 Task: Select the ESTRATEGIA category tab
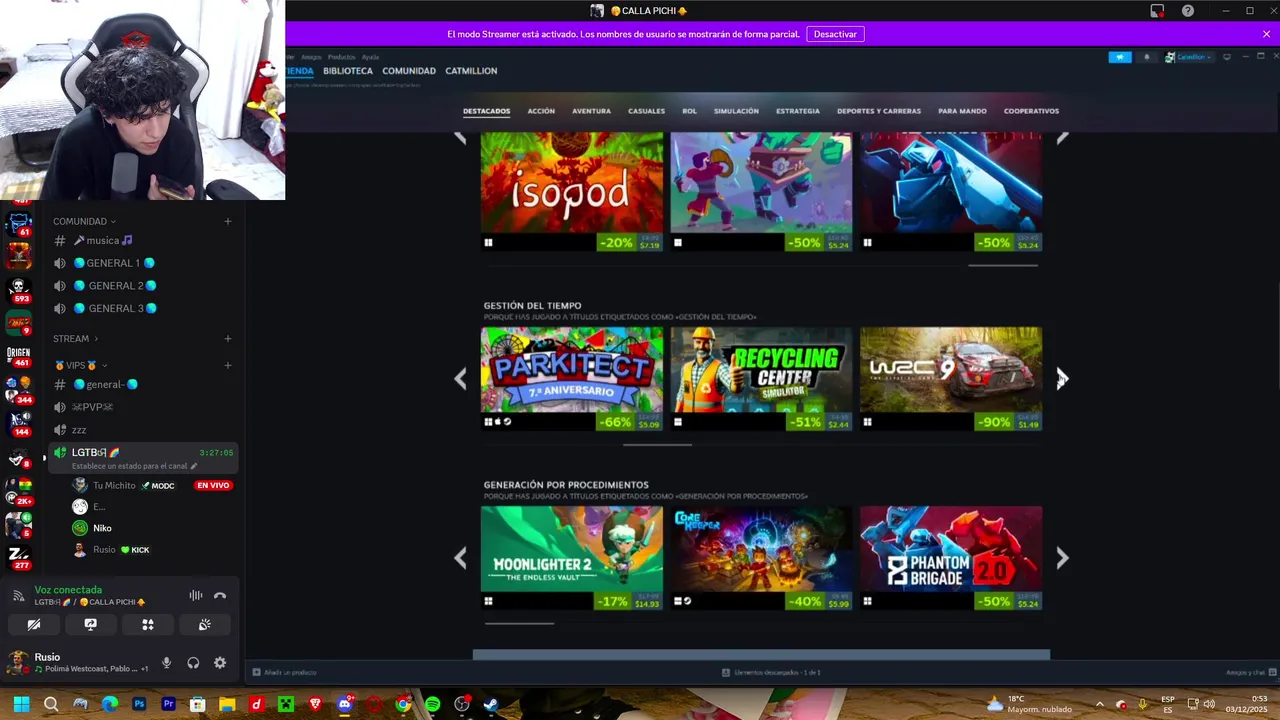[798, 111]
